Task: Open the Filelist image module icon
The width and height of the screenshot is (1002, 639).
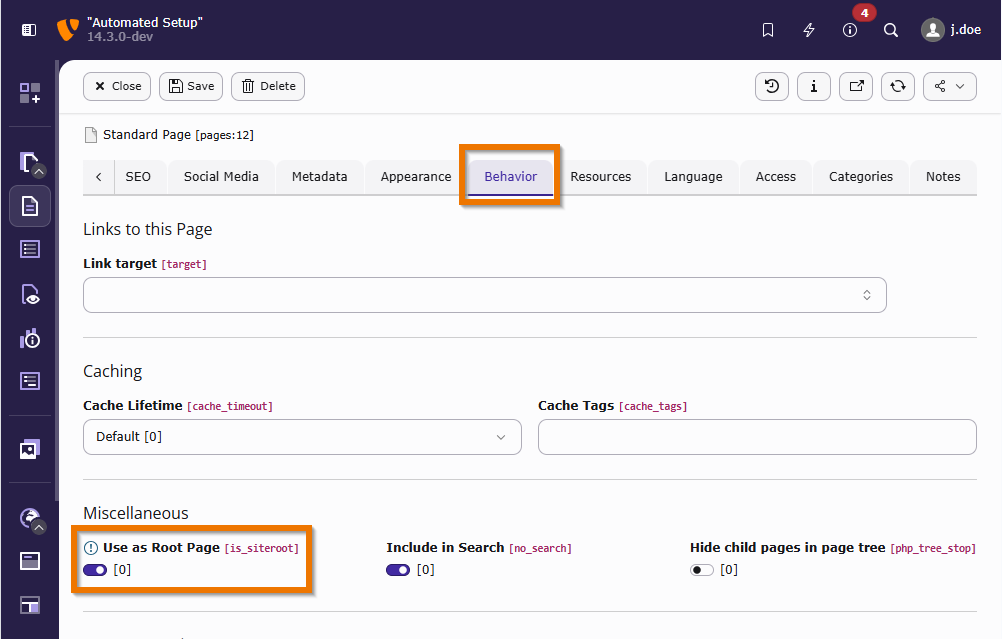Action: pos(30,449)
